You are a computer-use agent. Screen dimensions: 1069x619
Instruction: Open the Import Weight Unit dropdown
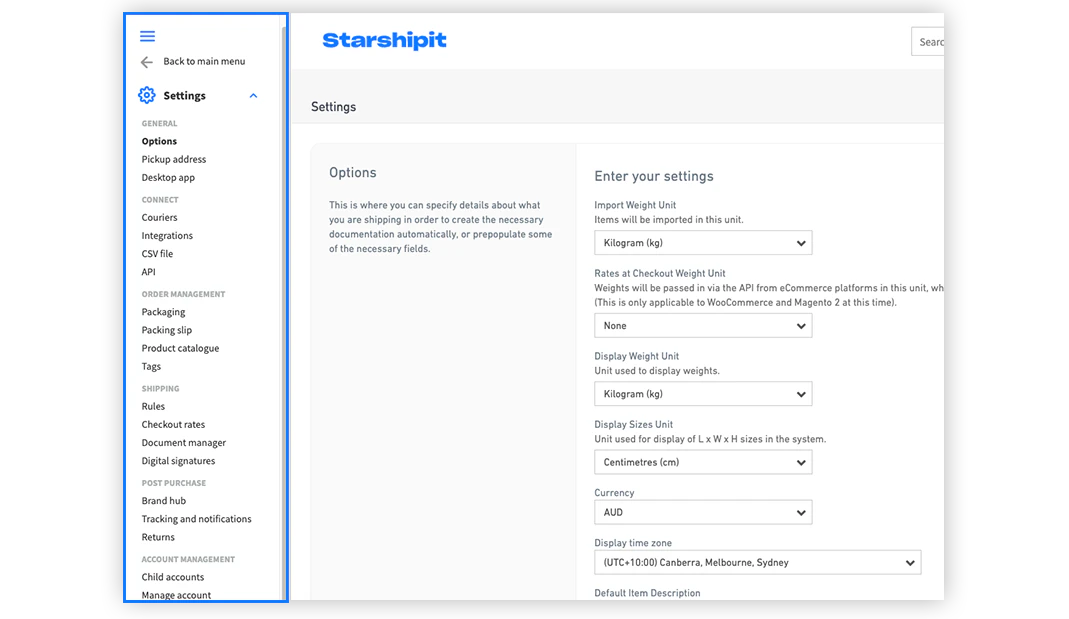[702, 243]
